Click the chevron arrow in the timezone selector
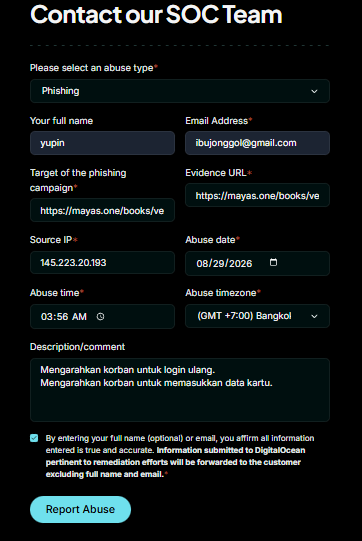The width and height of the screenshot is (362, 541). pyautogui.click(x=314, y=316)
